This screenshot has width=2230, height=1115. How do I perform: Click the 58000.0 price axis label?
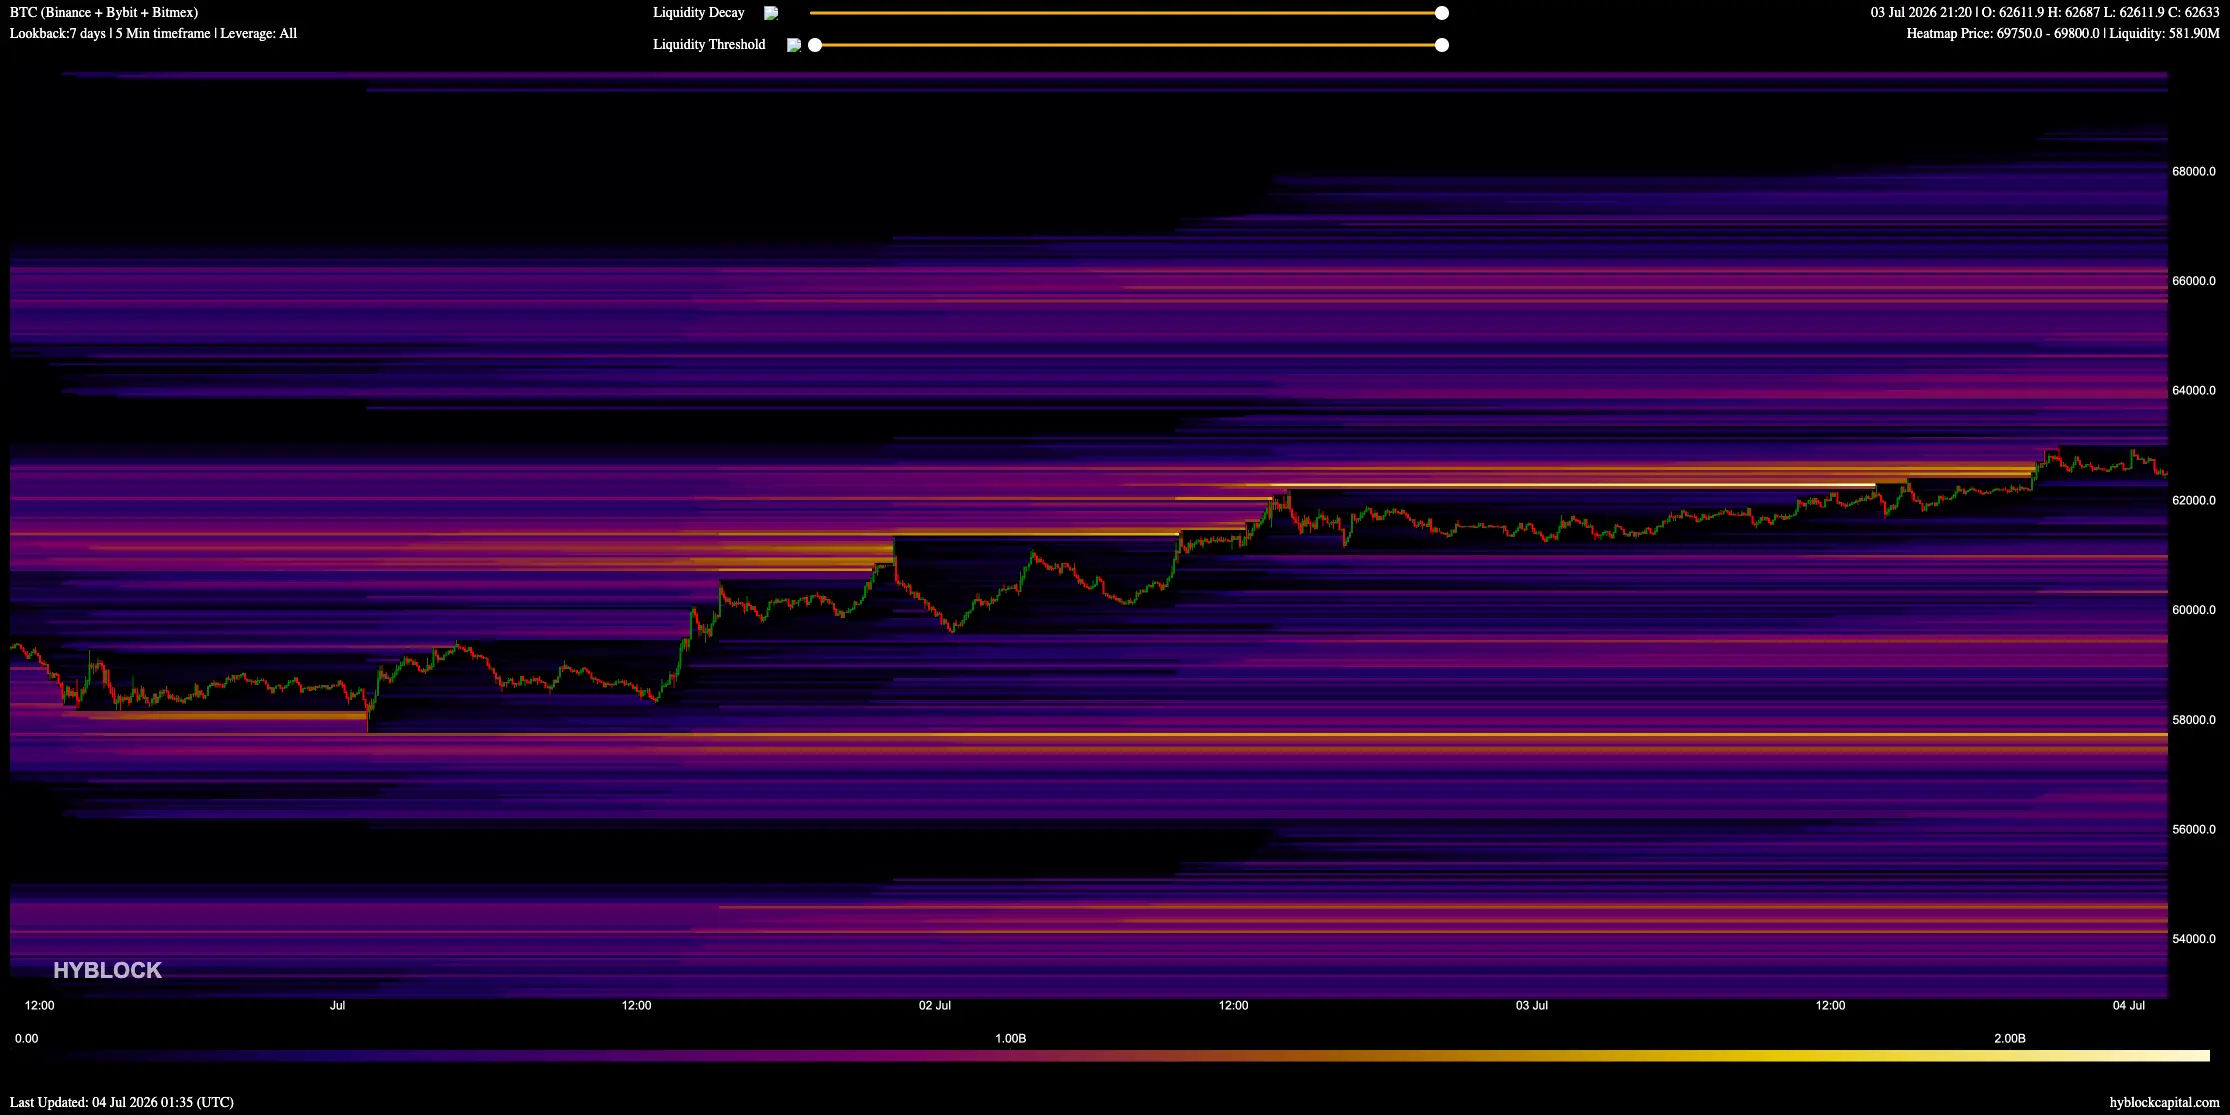click(2193, 720)
